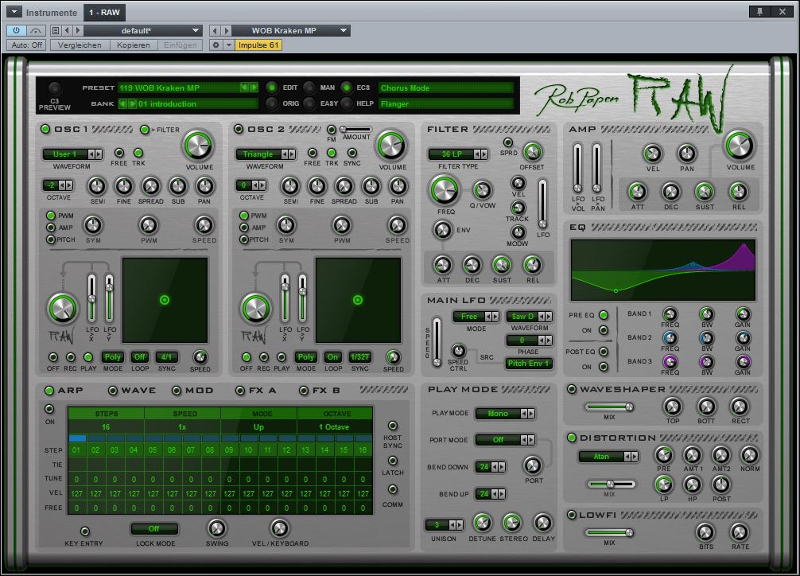Toggle the plugin power bypass button
This screenshot has height=576, width=800.
(16, 31)
